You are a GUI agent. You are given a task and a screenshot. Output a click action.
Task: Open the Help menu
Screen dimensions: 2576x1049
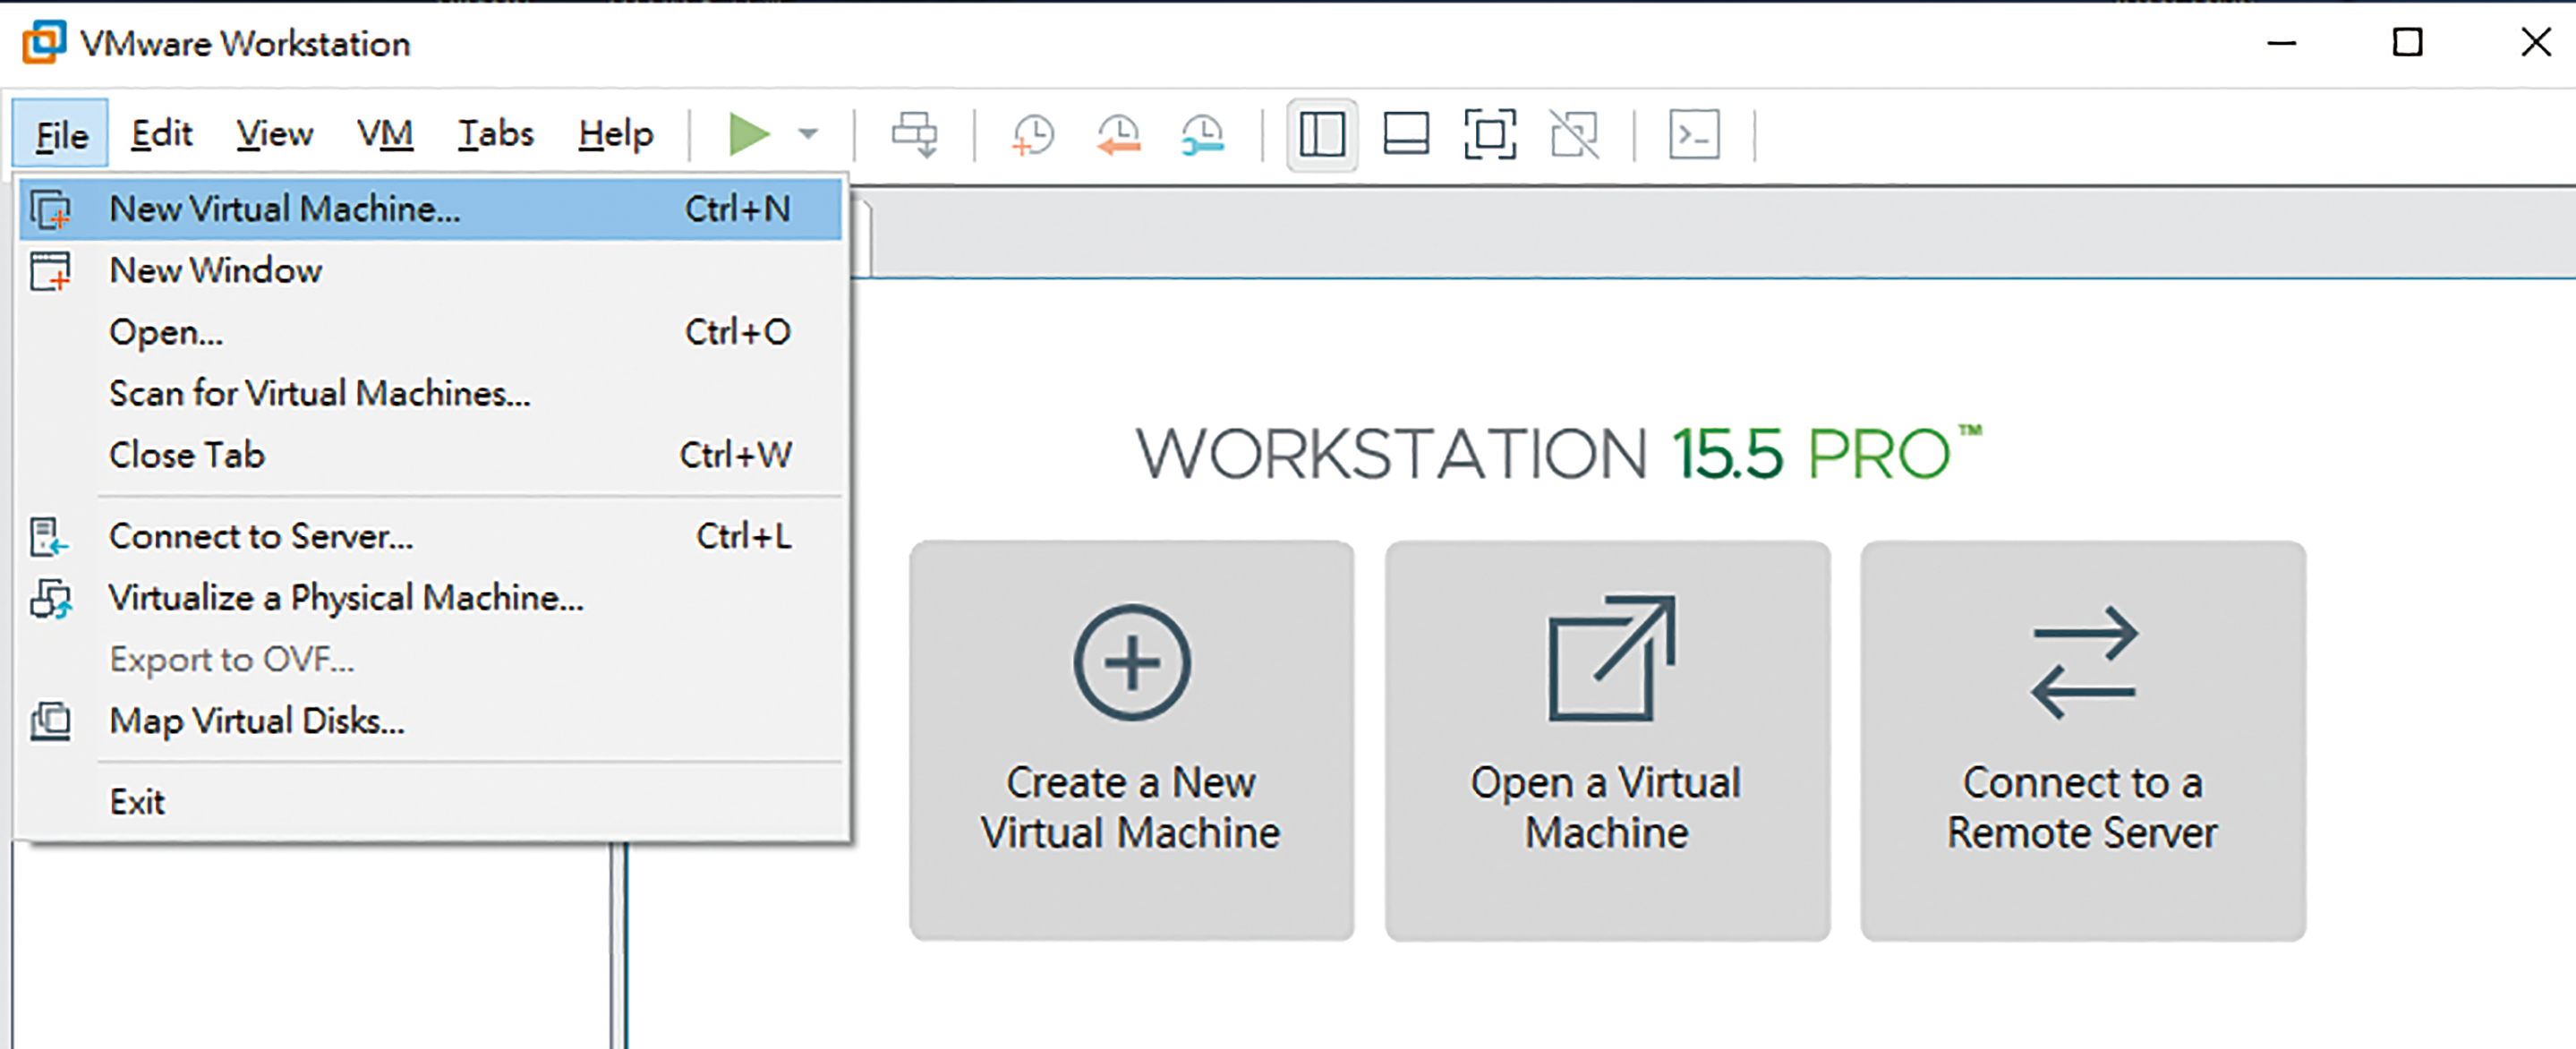coord(616,134)
